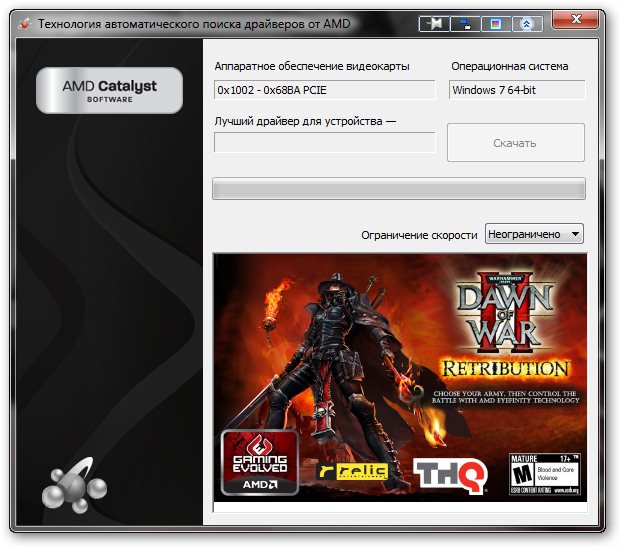Screen dimensions: 620x547
Task: Click the AMD Catalyst Software logo badge
Action: [110, 91]
